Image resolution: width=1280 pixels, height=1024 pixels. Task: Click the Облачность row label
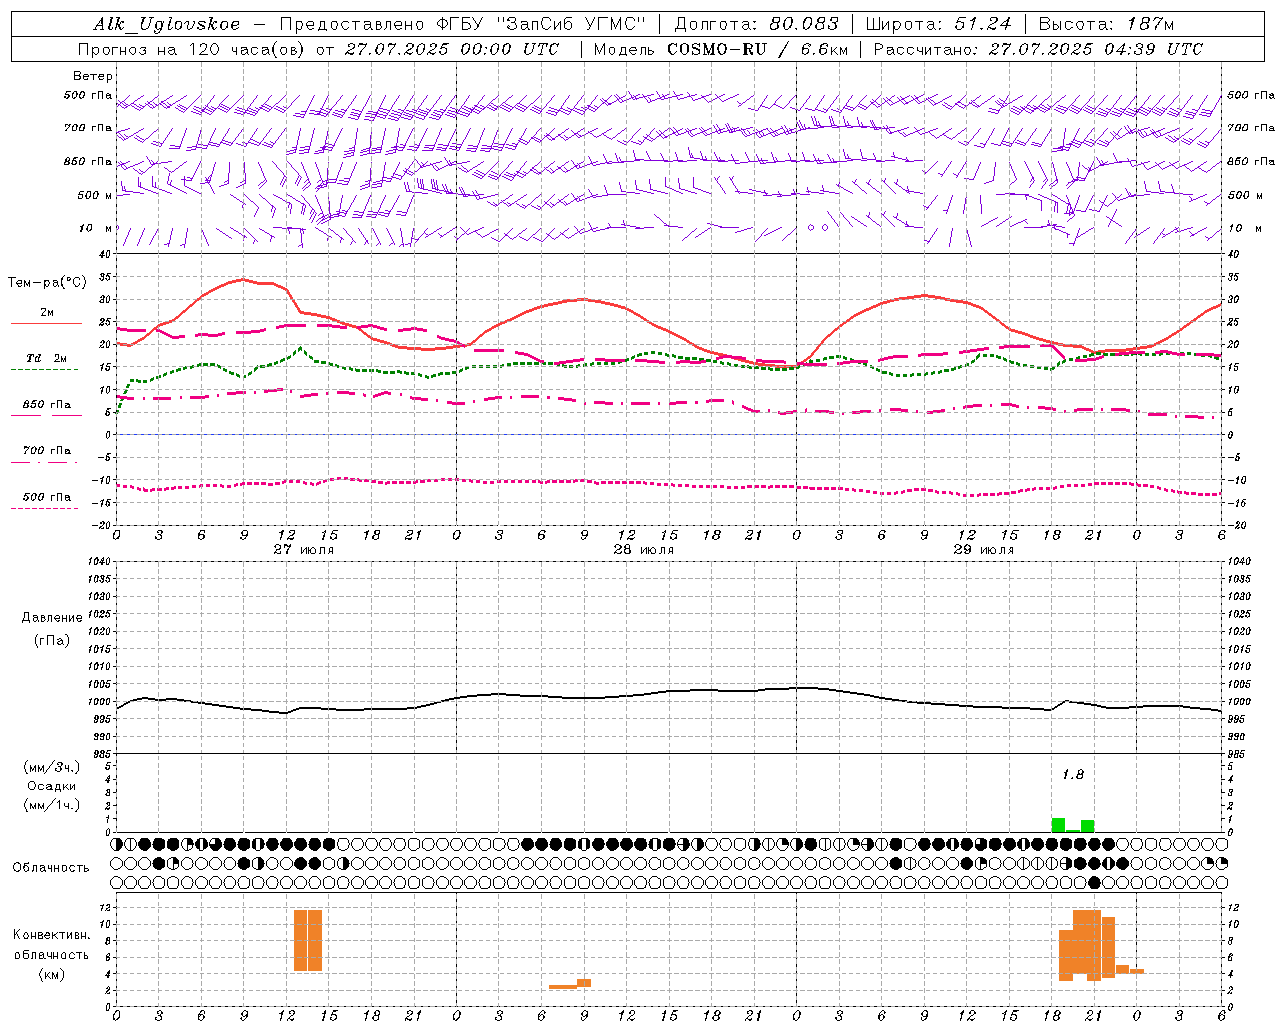[51, 867]
